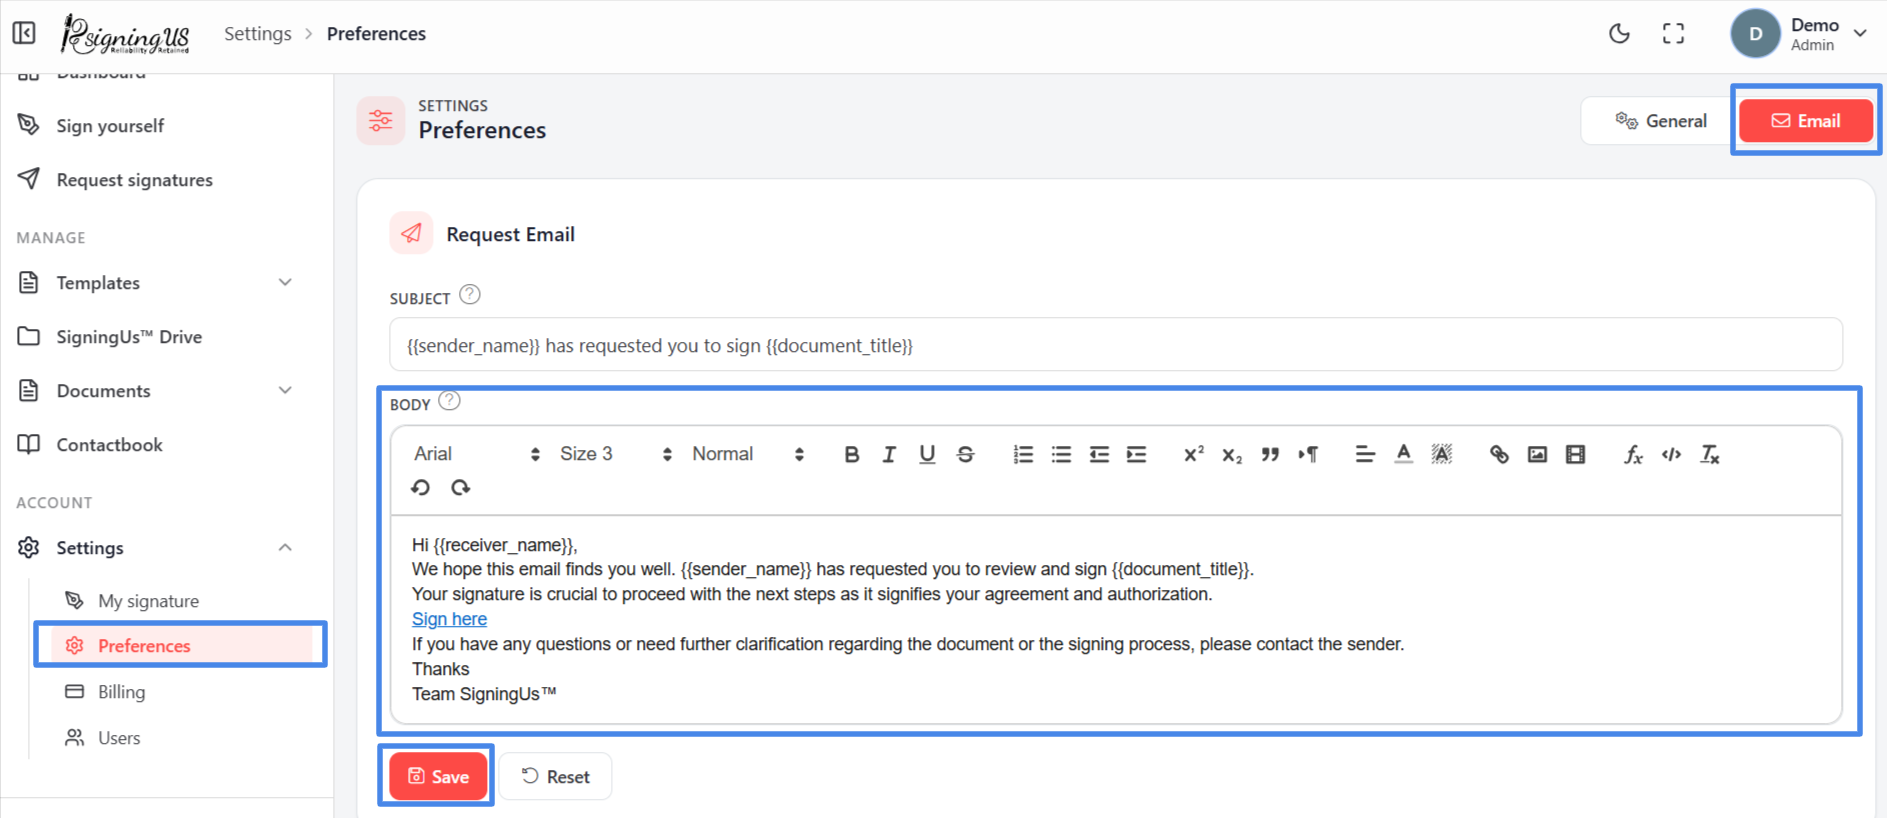Open text alignment options
1887x818 pixels.
click(1365, 454)
